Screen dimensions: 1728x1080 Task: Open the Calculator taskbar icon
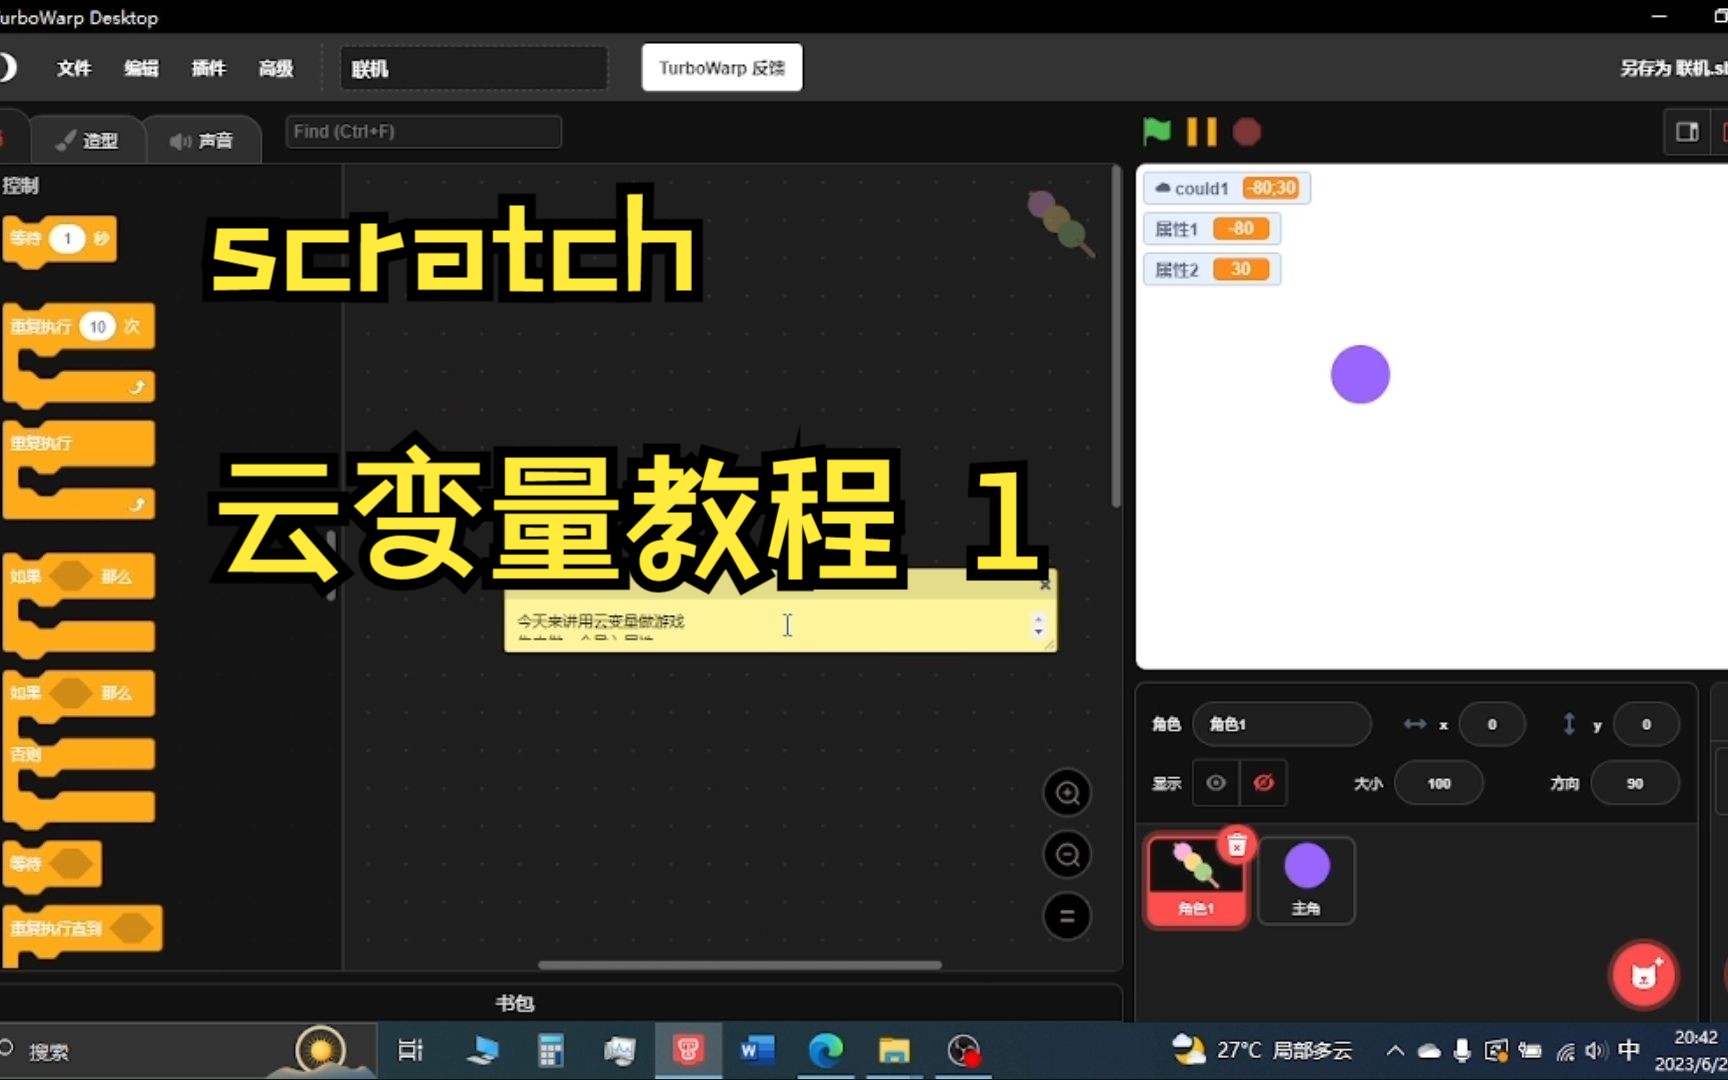pos(550,1051)
